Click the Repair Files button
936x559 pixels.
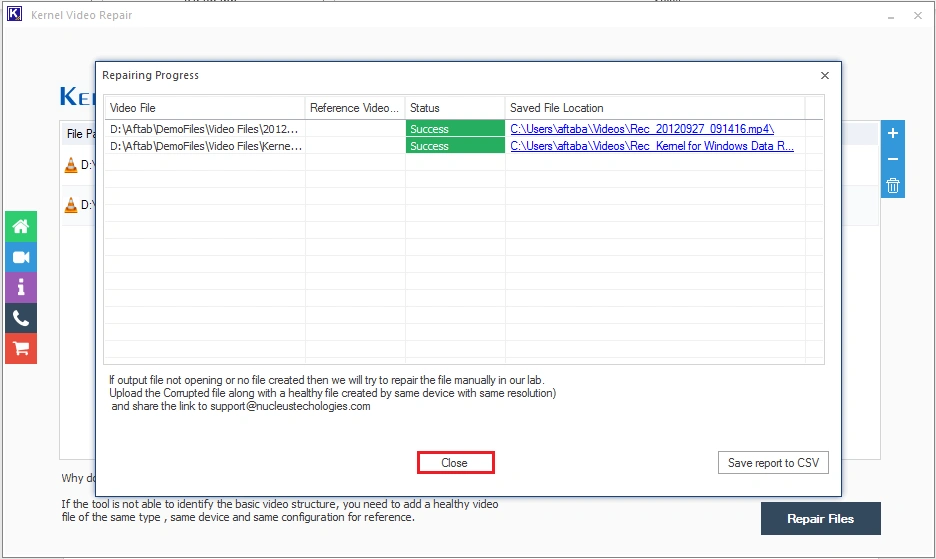click(x=820, y=518)
